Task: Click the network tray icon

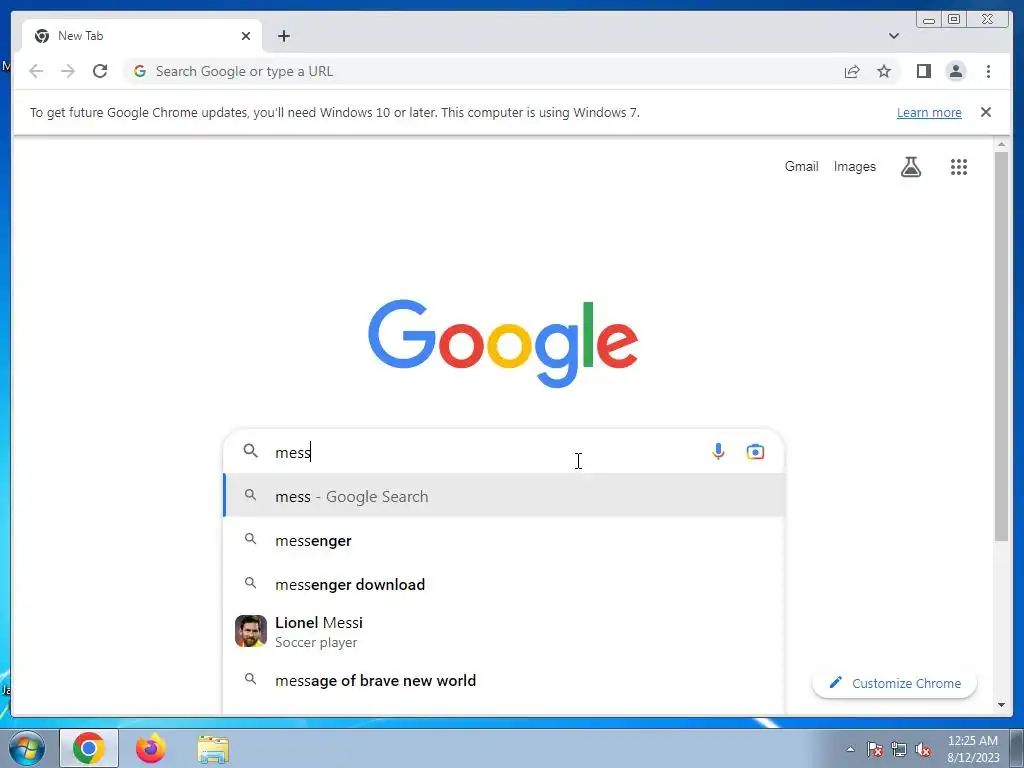Action: pos(899,749)
